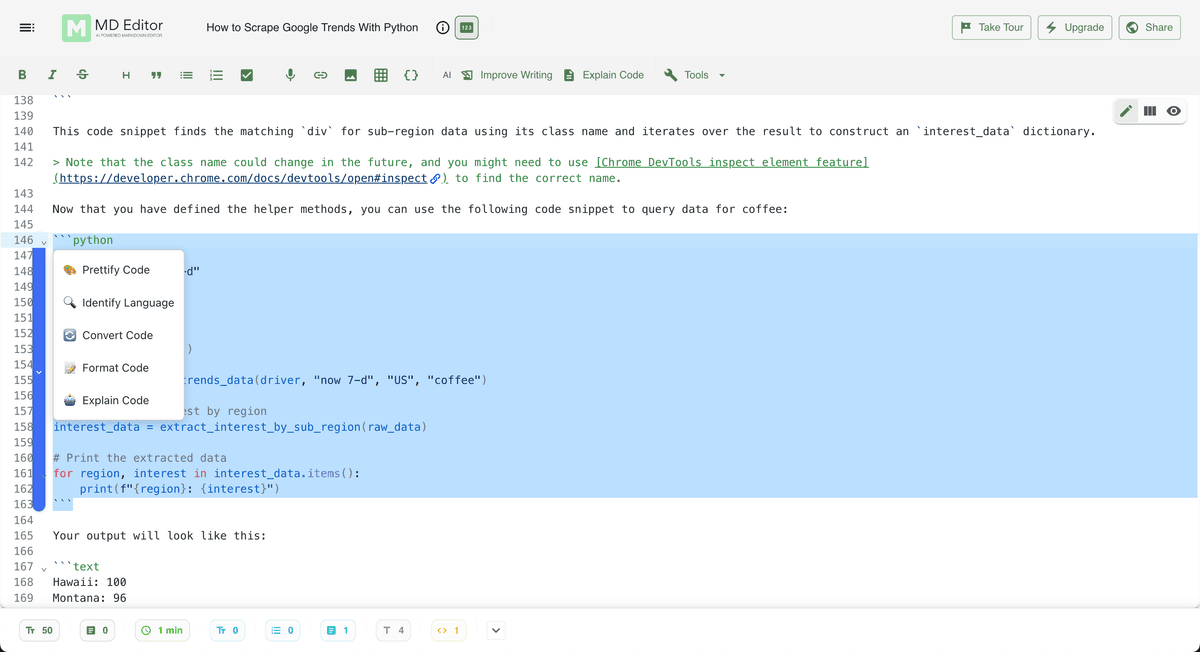Insert a block quote
The width and height of the screenshot is (1200, 652).
point(155,75)
